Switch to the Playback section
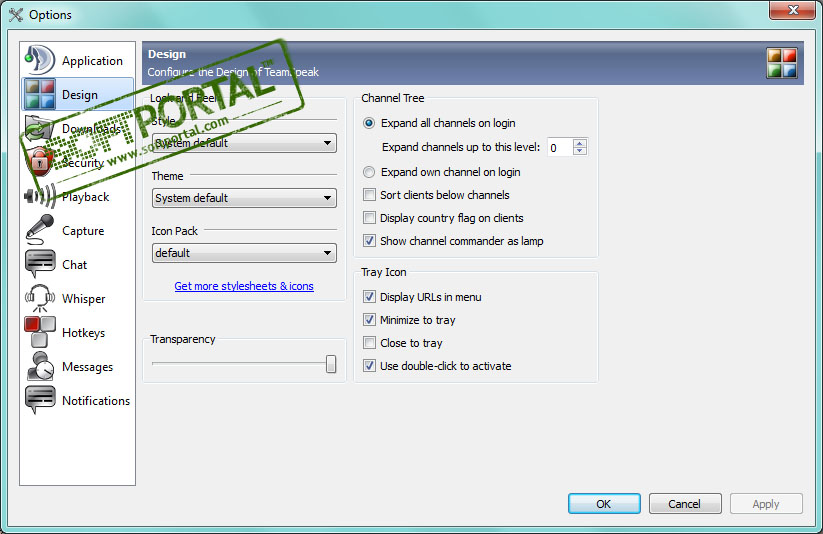Viewport: 823px width, 534px height. pos(77,197)
